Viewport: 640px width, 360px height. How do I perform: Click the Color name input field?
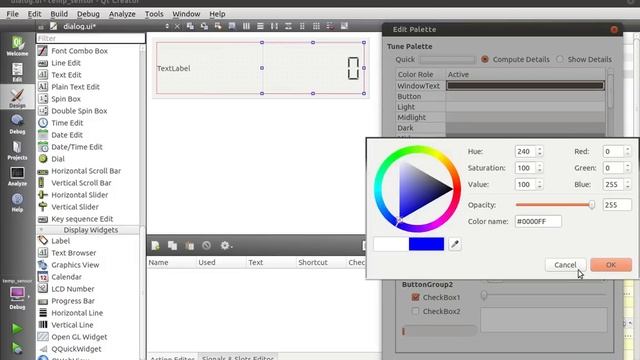(x=538, y=221)
